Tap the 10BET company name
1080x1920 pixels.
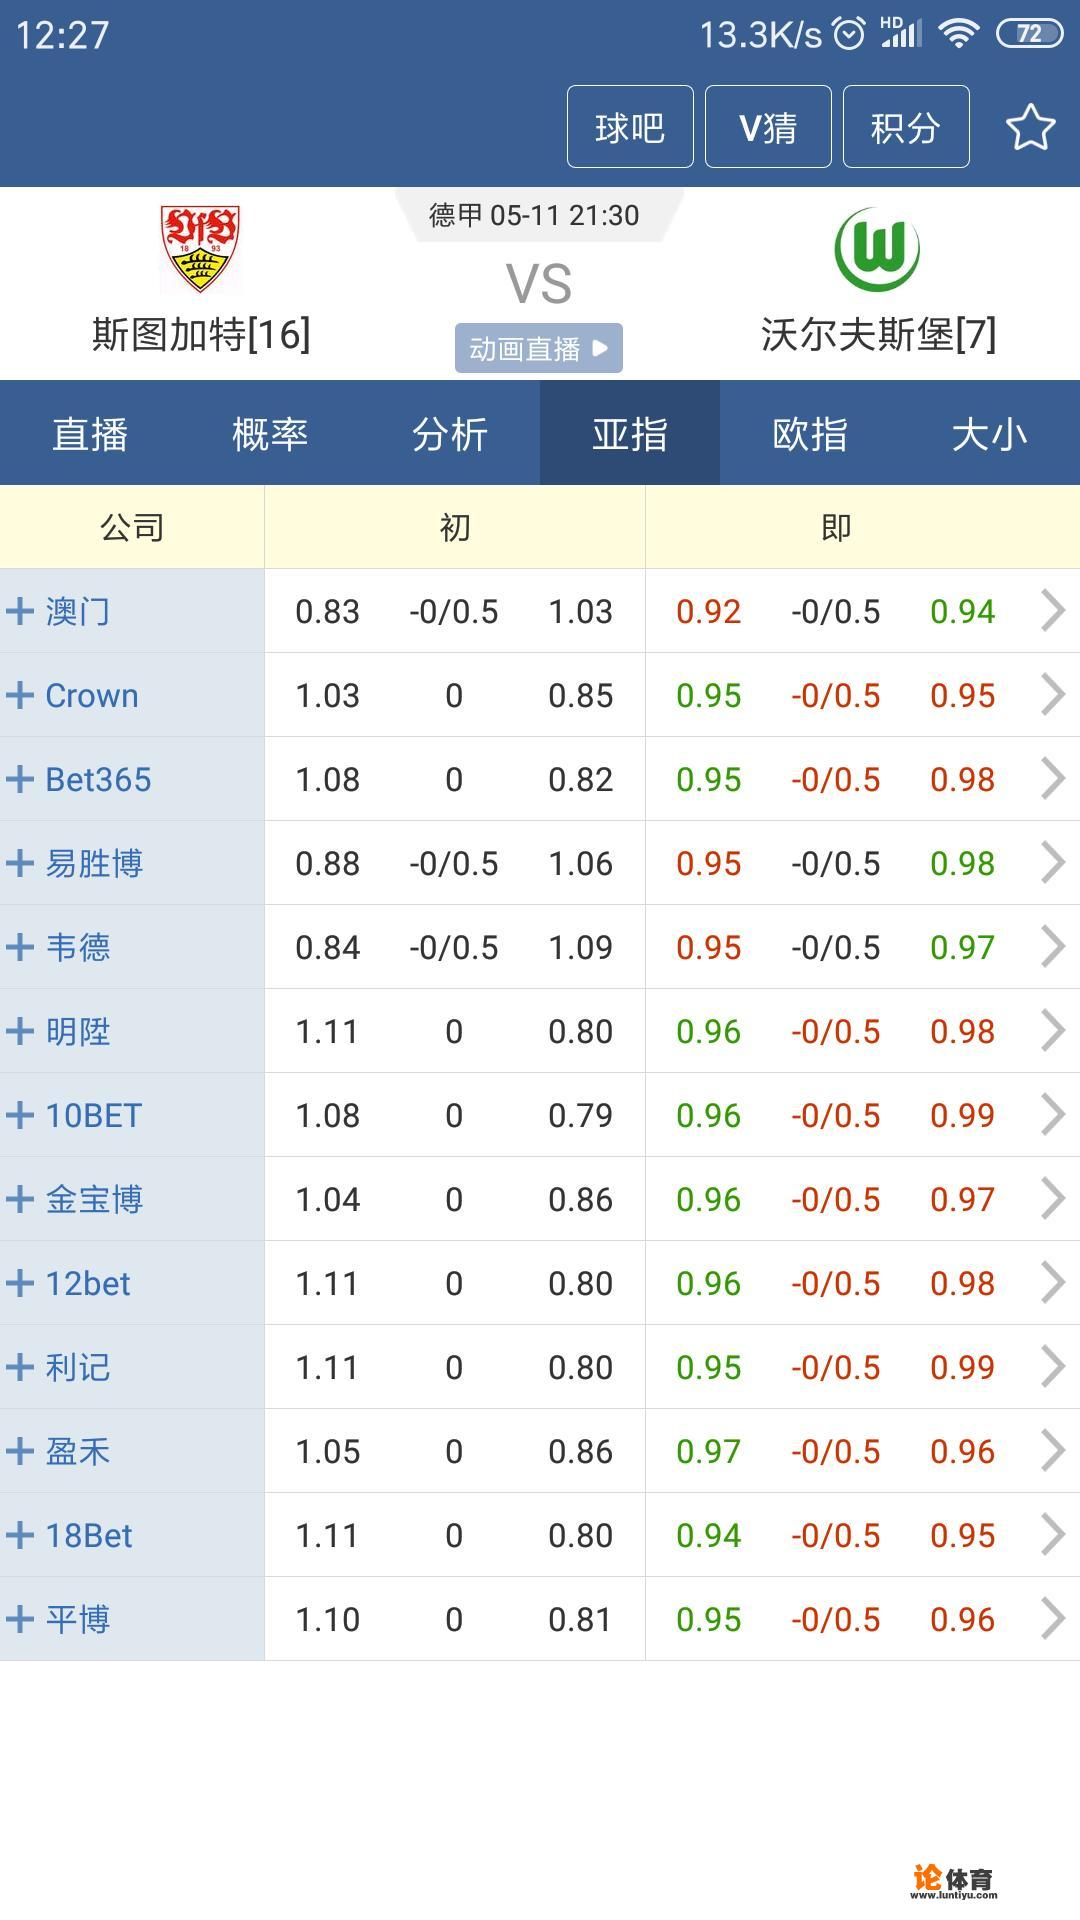(x=94, y=1115)
